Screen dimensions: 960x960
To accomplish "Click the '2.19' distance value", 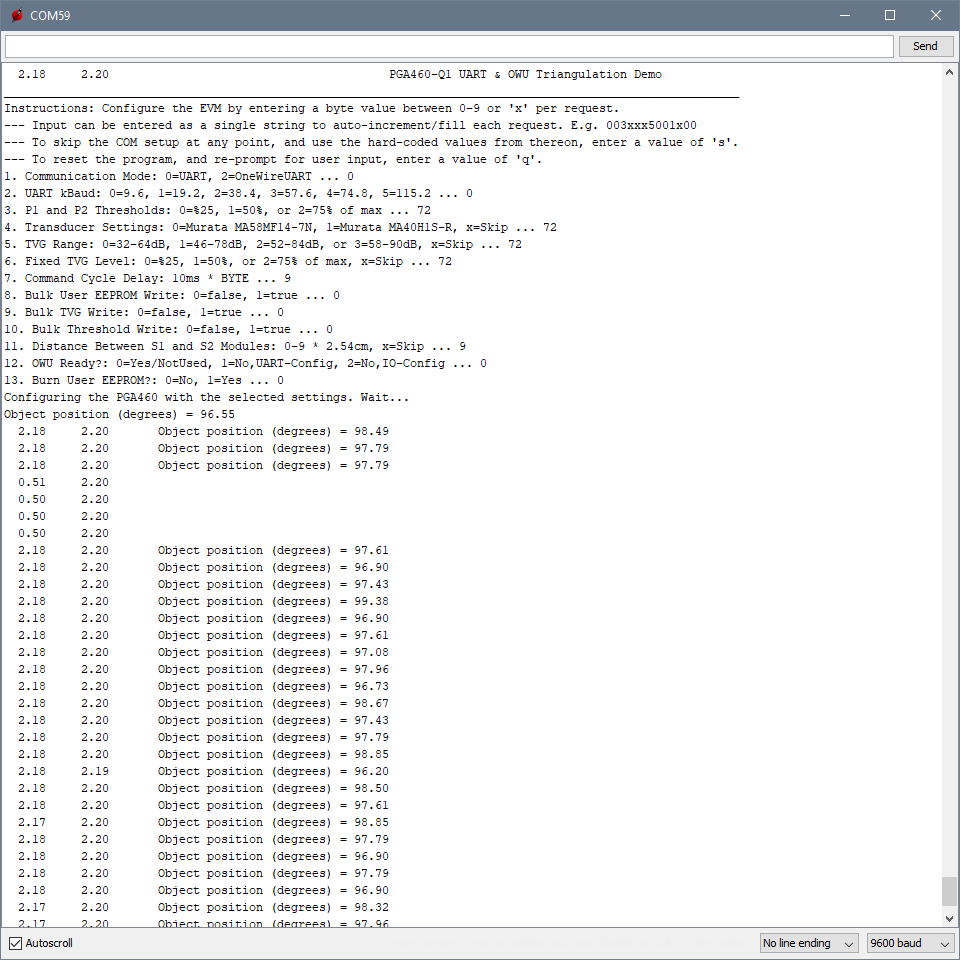I will [95, 771].
